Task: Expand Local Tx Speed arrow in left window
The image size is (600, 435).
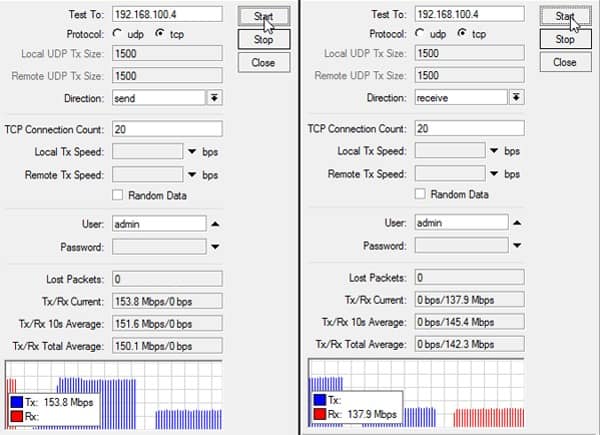Action: 192,152
